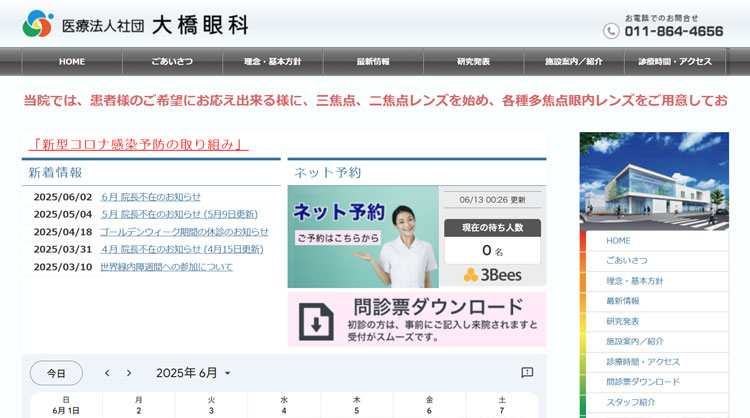Click the calendar feedback speech-bubble icon
This screenshot has height=418, width=750.
[x=527, y=373]
